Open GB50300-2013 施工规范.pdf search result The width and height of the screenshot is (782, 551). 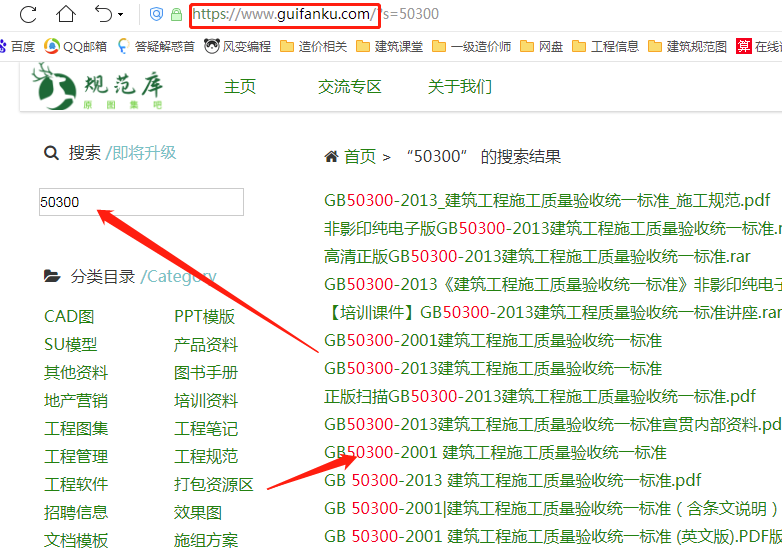coord(546,200)
